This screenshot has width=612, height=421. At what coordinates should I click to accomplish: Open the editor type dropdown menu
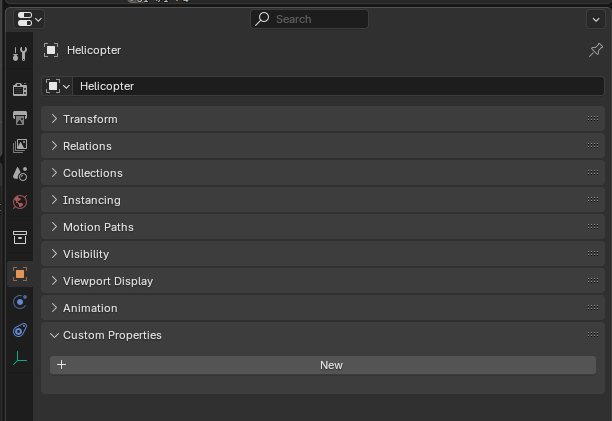[29, 19]
